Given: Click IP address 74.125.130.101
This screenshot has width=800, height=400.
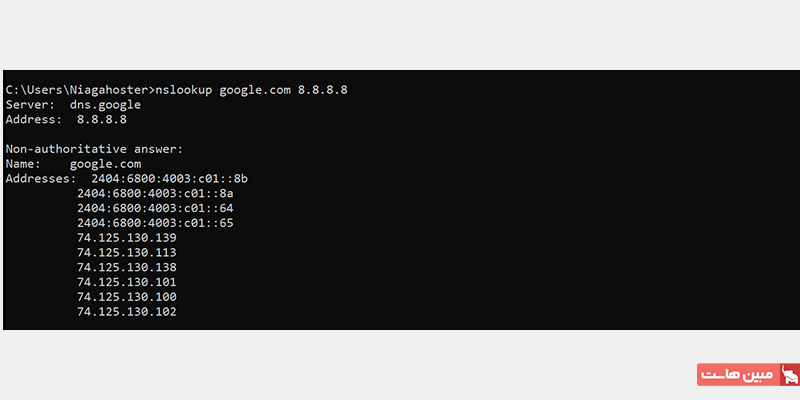Looking at the screenshot, I should coord(127,282).
